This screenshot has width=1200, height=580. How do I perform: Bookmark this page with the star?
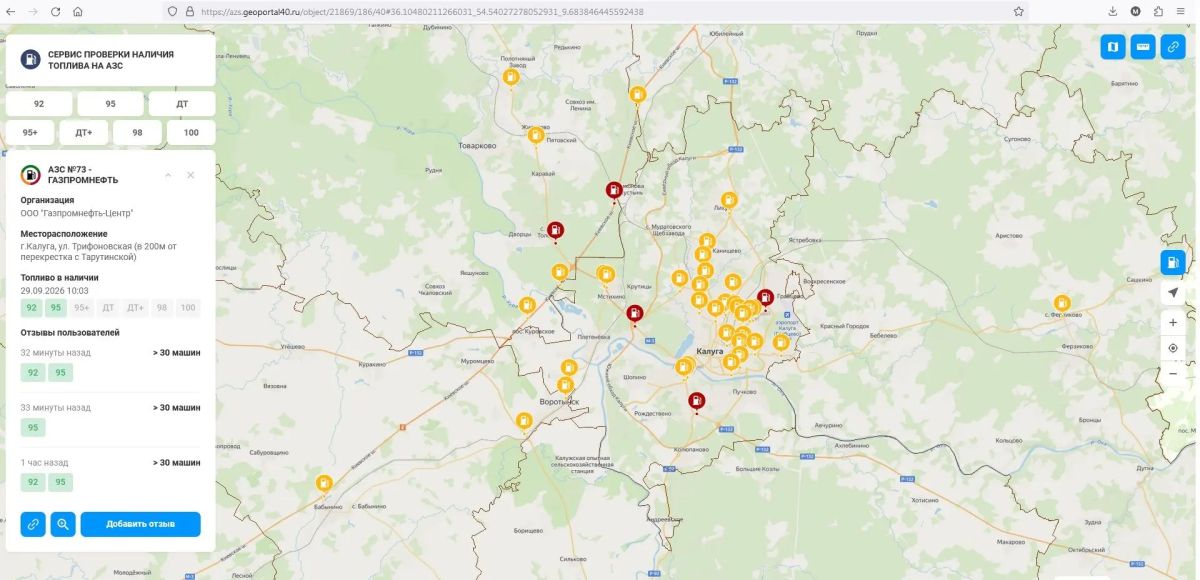tap(1018, 11)
